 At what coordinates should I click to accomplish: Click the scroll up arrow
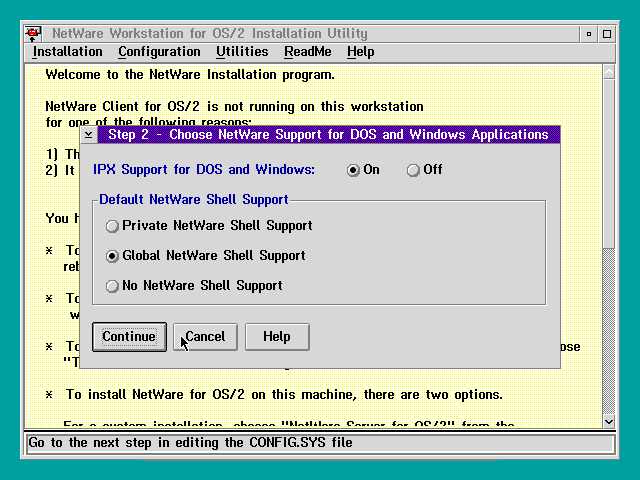[x=609, y=72]
